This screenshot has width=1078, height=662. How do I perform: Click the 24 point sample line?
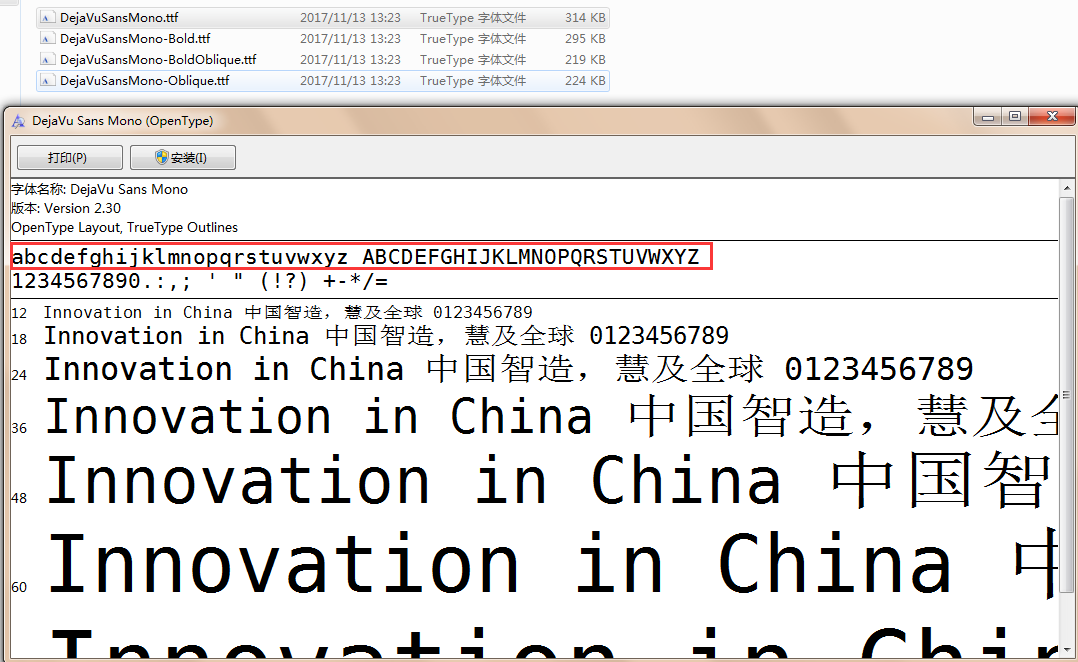pyautogui.click(x=509, y=369)
